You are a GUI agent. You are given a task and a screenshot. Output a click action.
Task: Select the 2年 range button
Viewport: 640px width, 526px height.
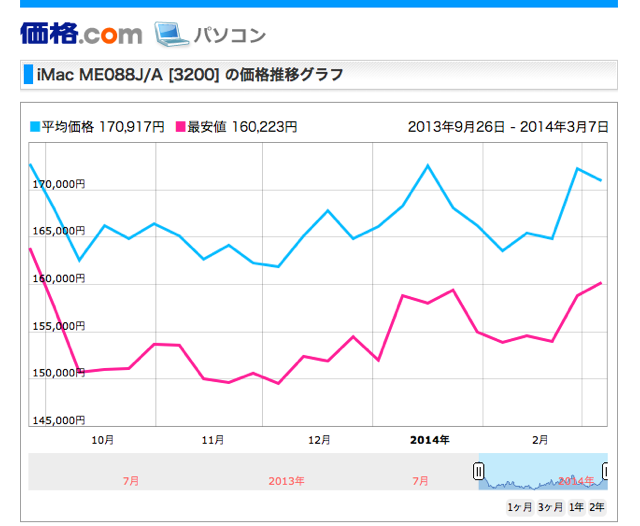[597, 507]
